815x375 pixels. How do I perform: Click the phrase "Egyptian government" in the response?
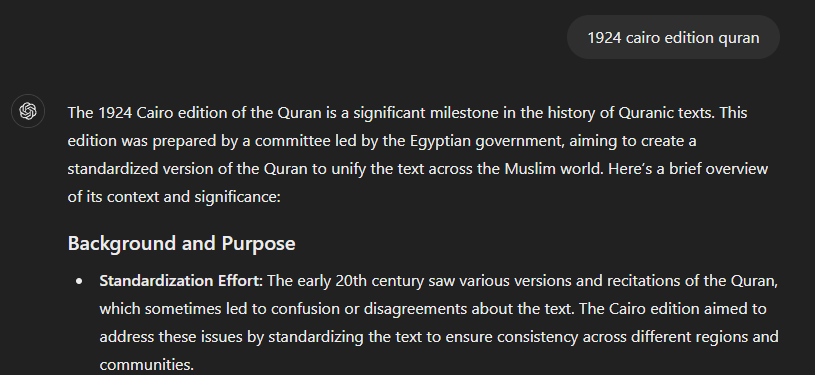(x=487, y=141)
